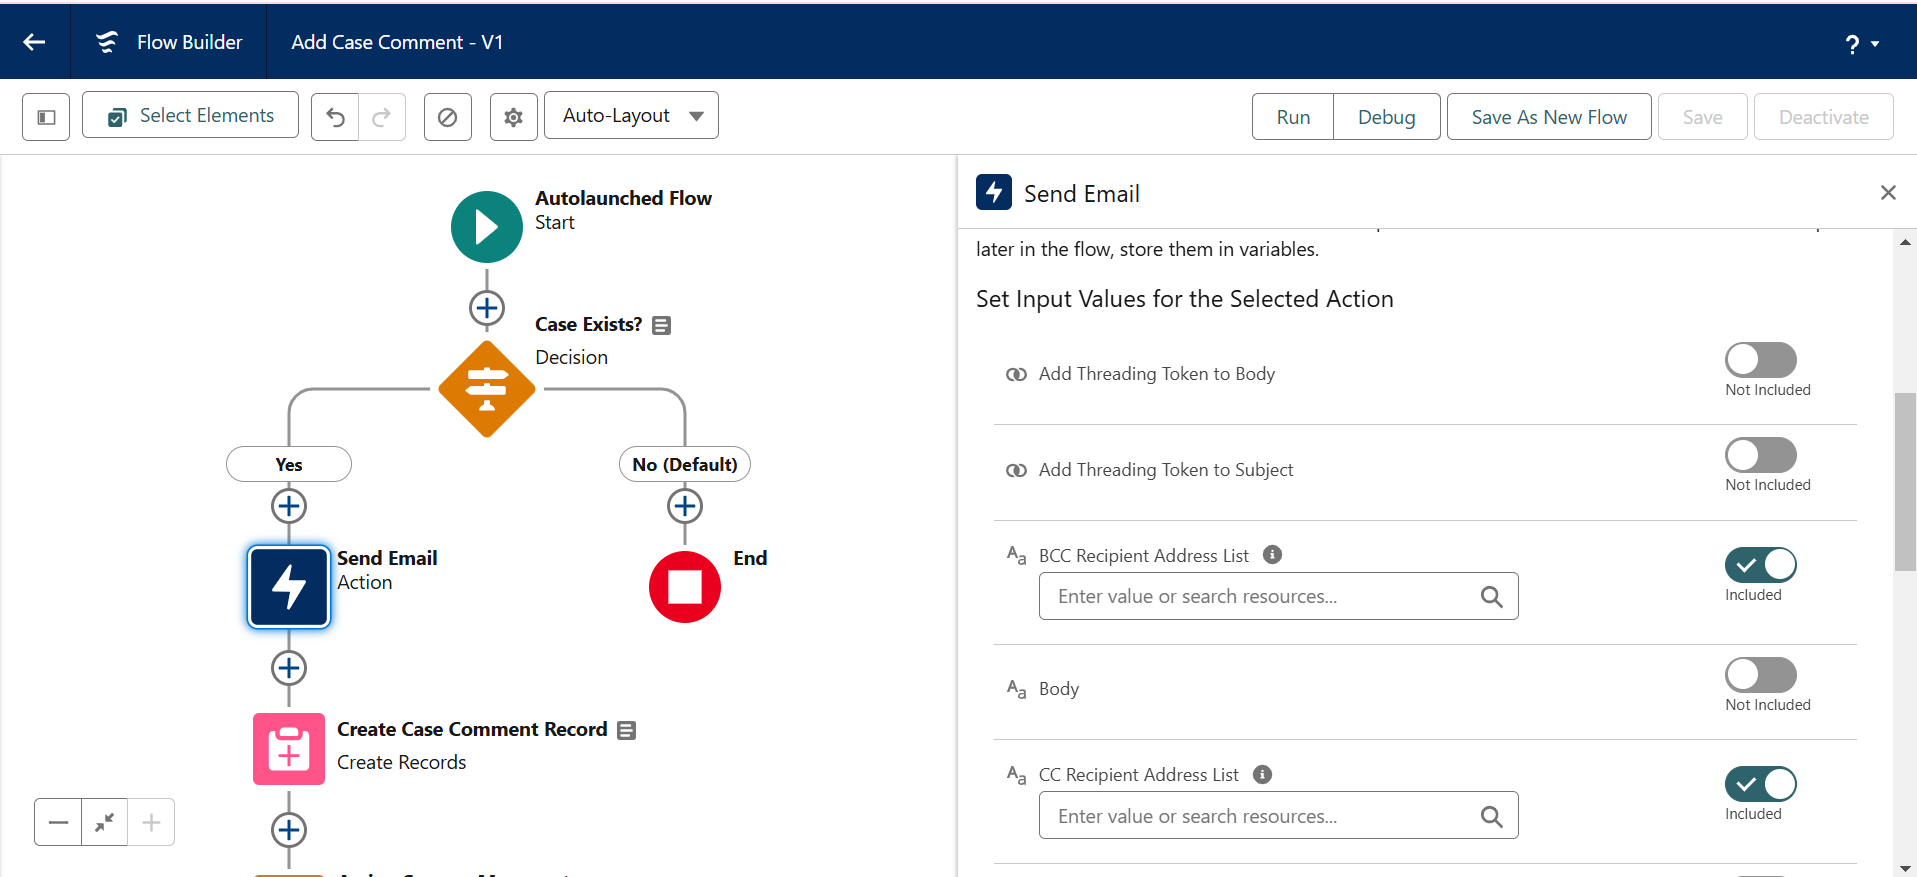Add element below the Start node
The height and width of the screenshot is (877, 1917).
pyautogui.click(x=487, y=308)
